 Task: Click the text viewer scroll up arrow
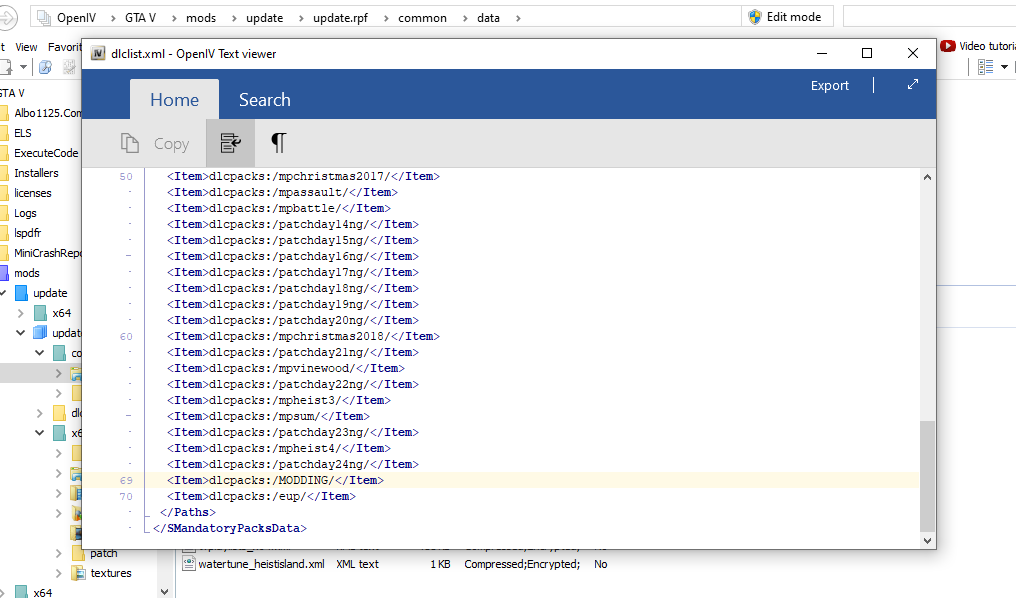[927, 177]
